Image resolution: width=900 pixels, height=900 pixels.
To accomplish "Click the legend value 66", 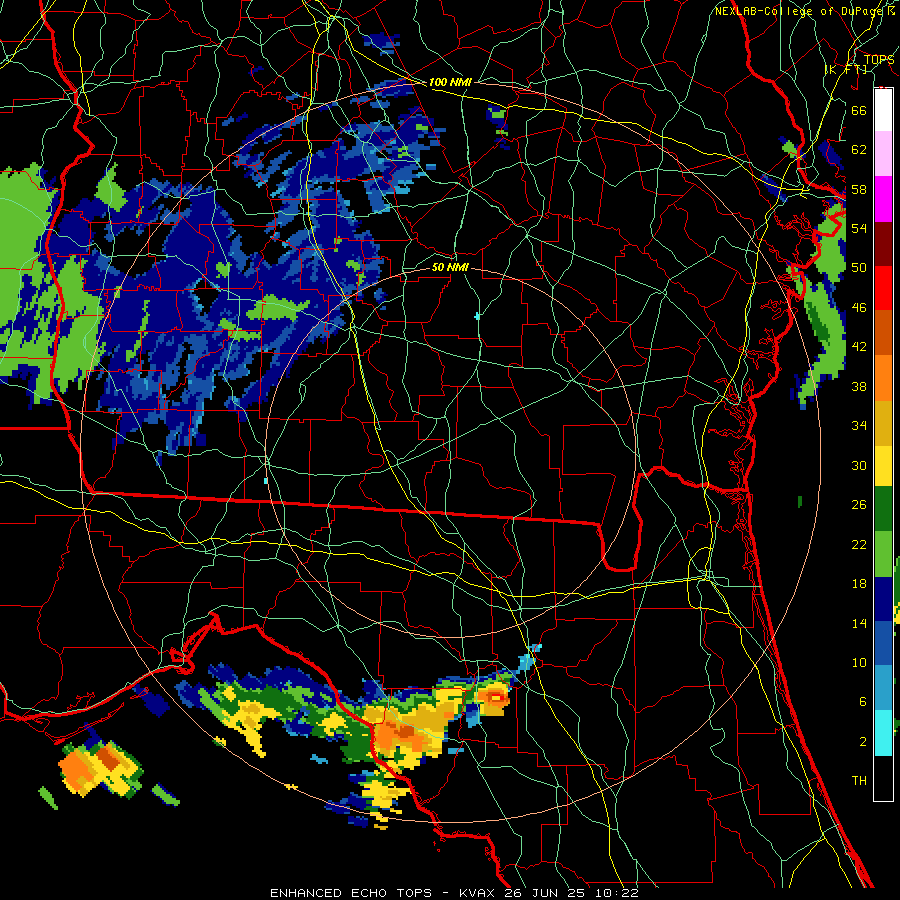I will [x=859, y=110].
